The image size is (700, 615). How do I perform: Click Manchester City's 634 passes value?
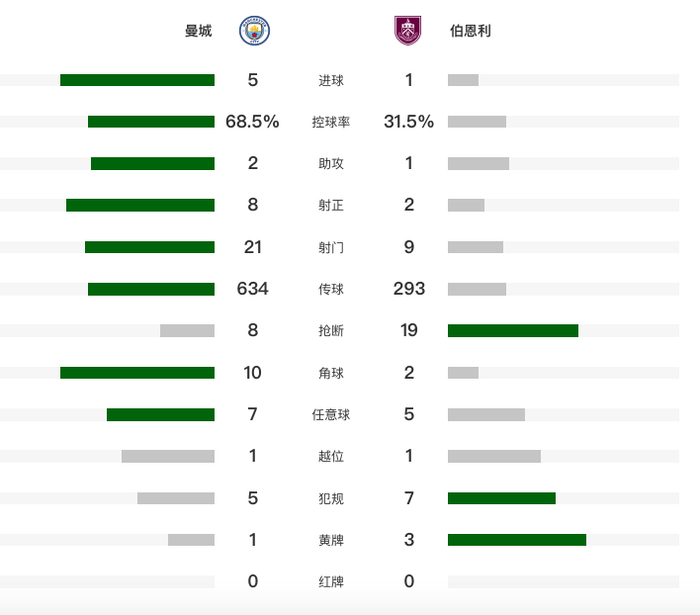tap(253, 289)
